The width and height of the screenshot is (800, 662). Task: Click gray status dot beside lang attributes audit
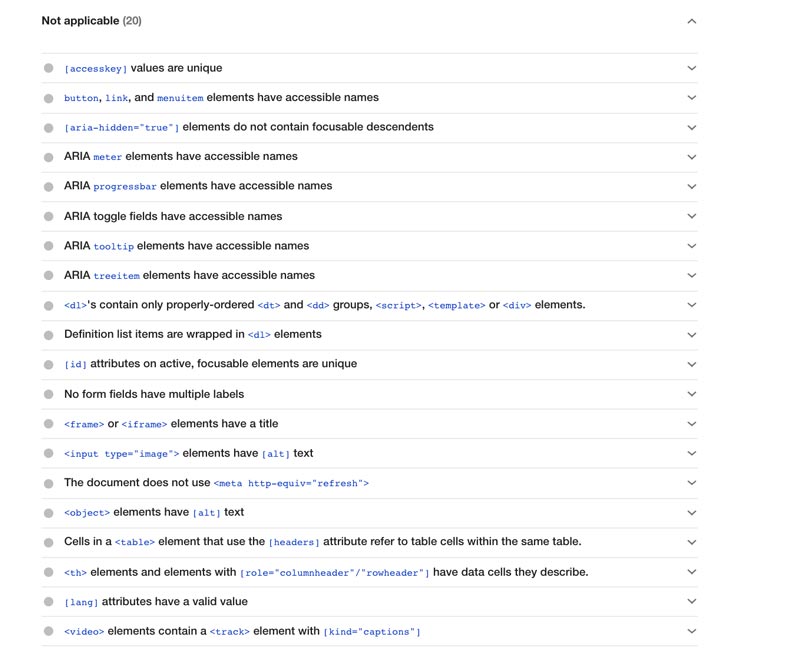pyautogui.click(x=48, y=602)
